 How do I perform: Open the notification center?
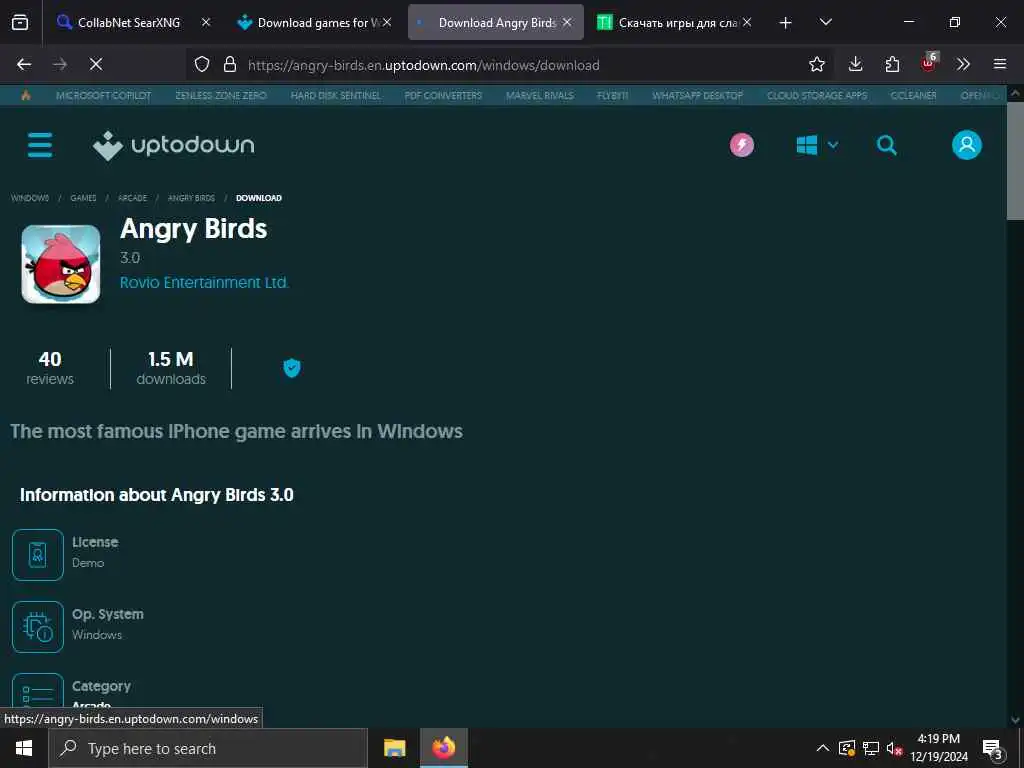coord(993,749)
